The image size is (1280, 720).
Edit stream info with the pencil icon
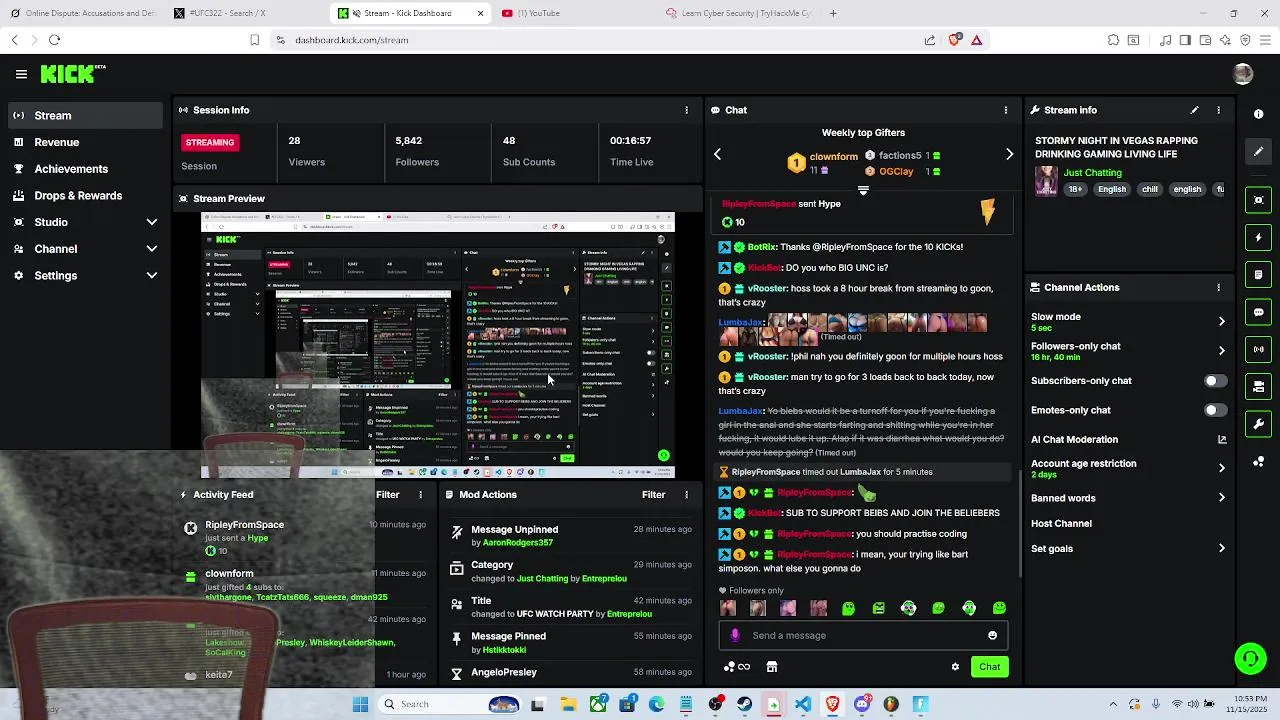tap(1194, 110)
